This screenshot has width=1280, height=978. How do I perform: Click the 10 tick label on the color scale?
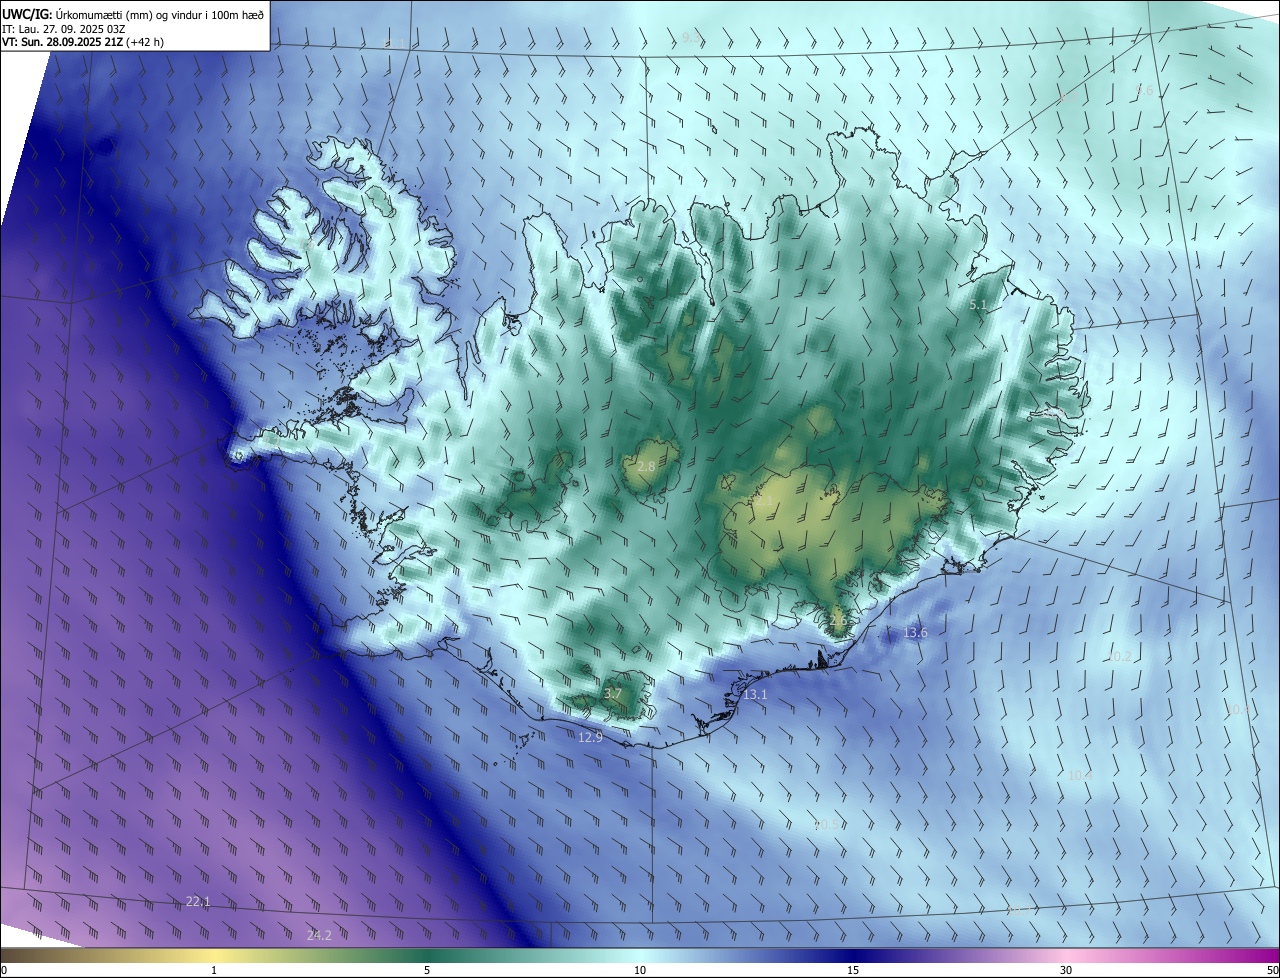coord(640,971)
